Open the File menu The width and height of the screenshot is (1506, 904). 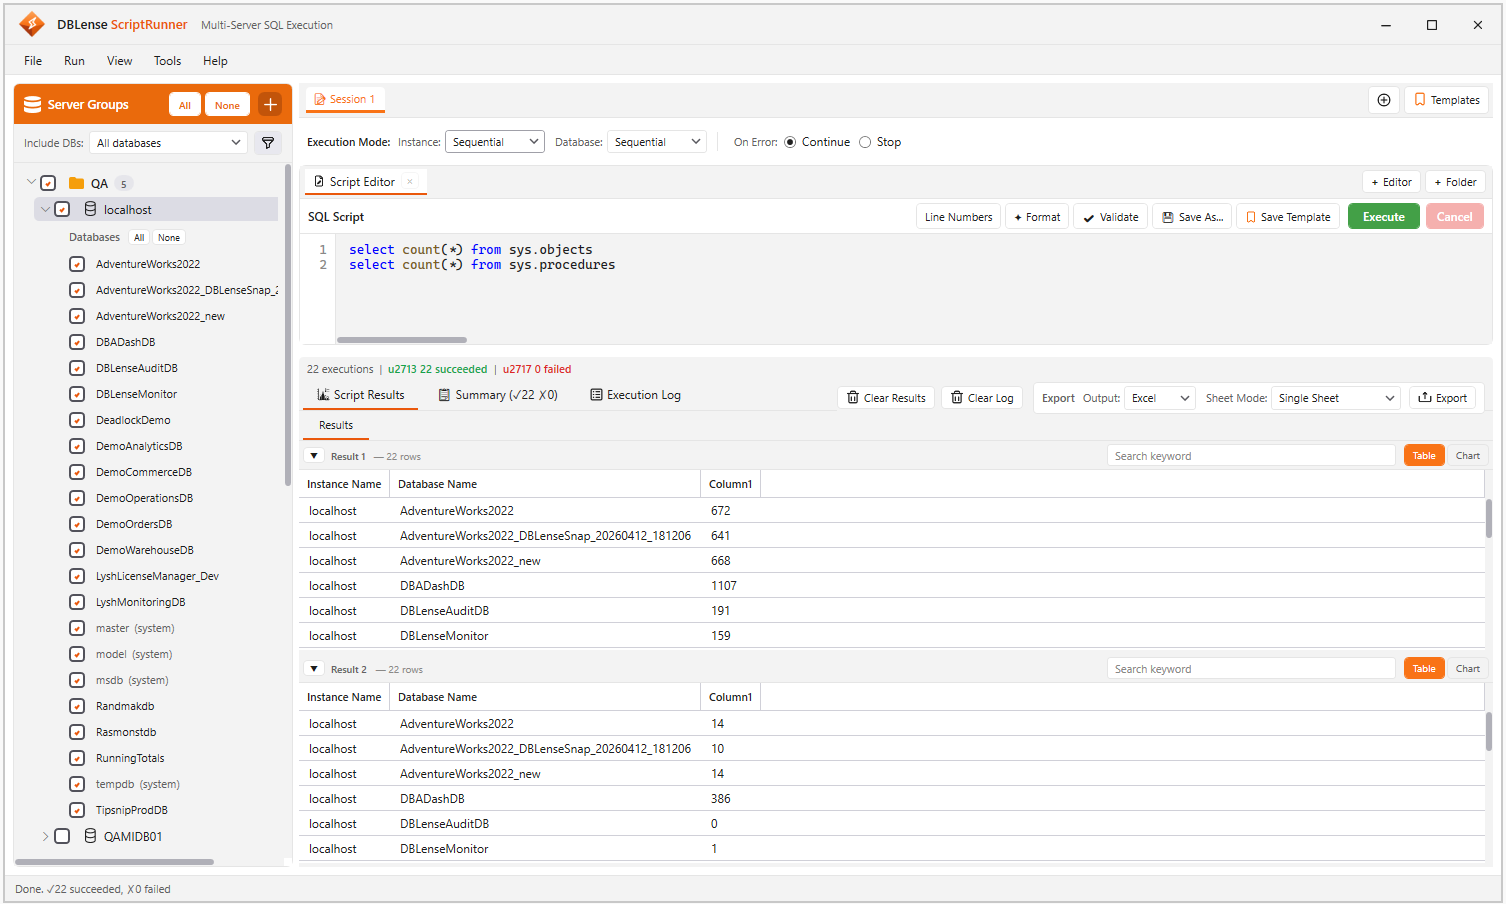click(33, 61)
